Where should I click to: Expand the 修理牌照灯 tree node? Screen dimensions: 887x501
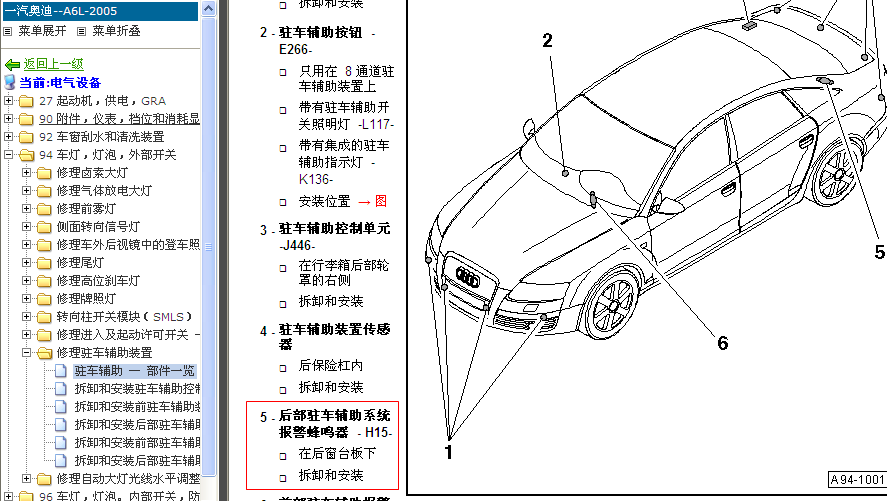tap(27, 299)
